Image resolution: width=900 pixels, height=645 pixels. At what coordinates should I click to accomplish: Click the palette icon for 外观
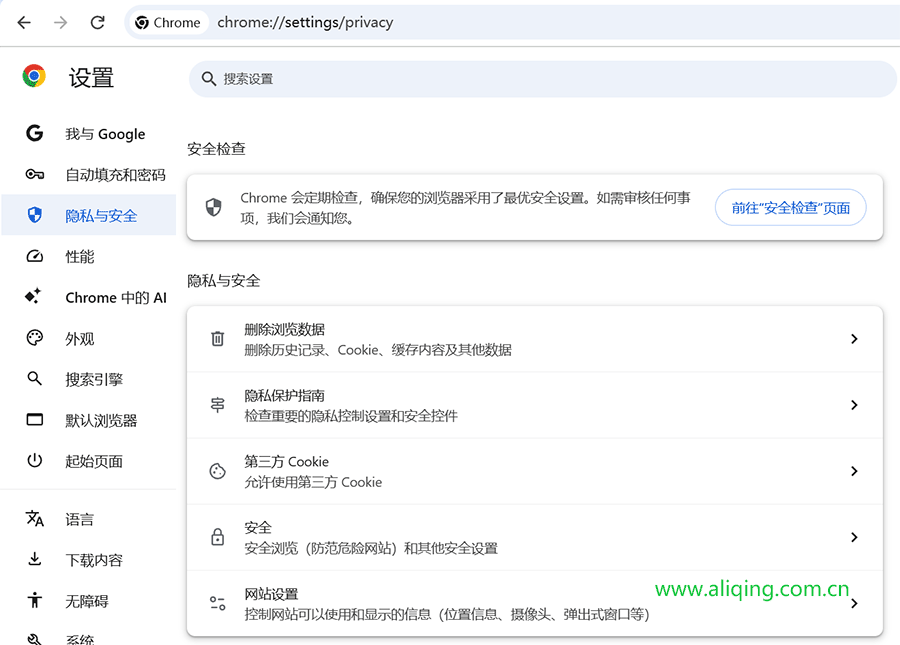pyautogui.click(x=34, y=338)
